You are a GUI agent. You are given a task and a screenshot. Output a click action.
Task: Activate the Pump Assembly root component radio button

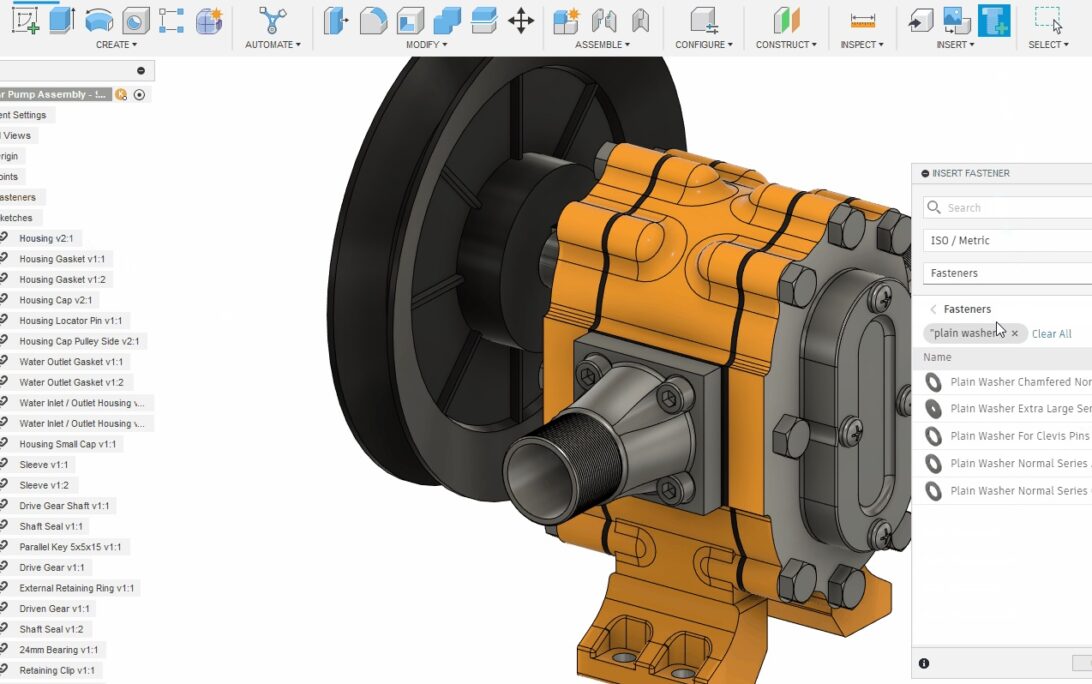click(139, 95)
